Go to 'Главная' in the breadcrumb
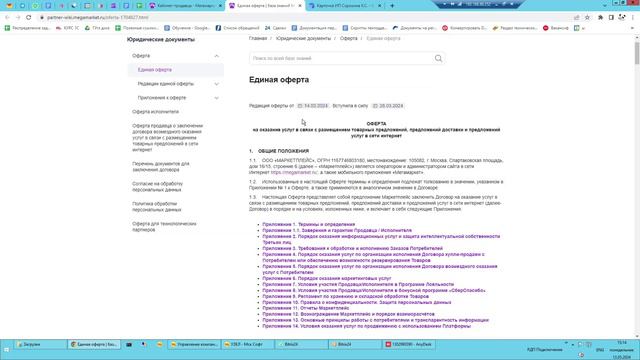This screenshot has width=640, height=360. point(258,38)
